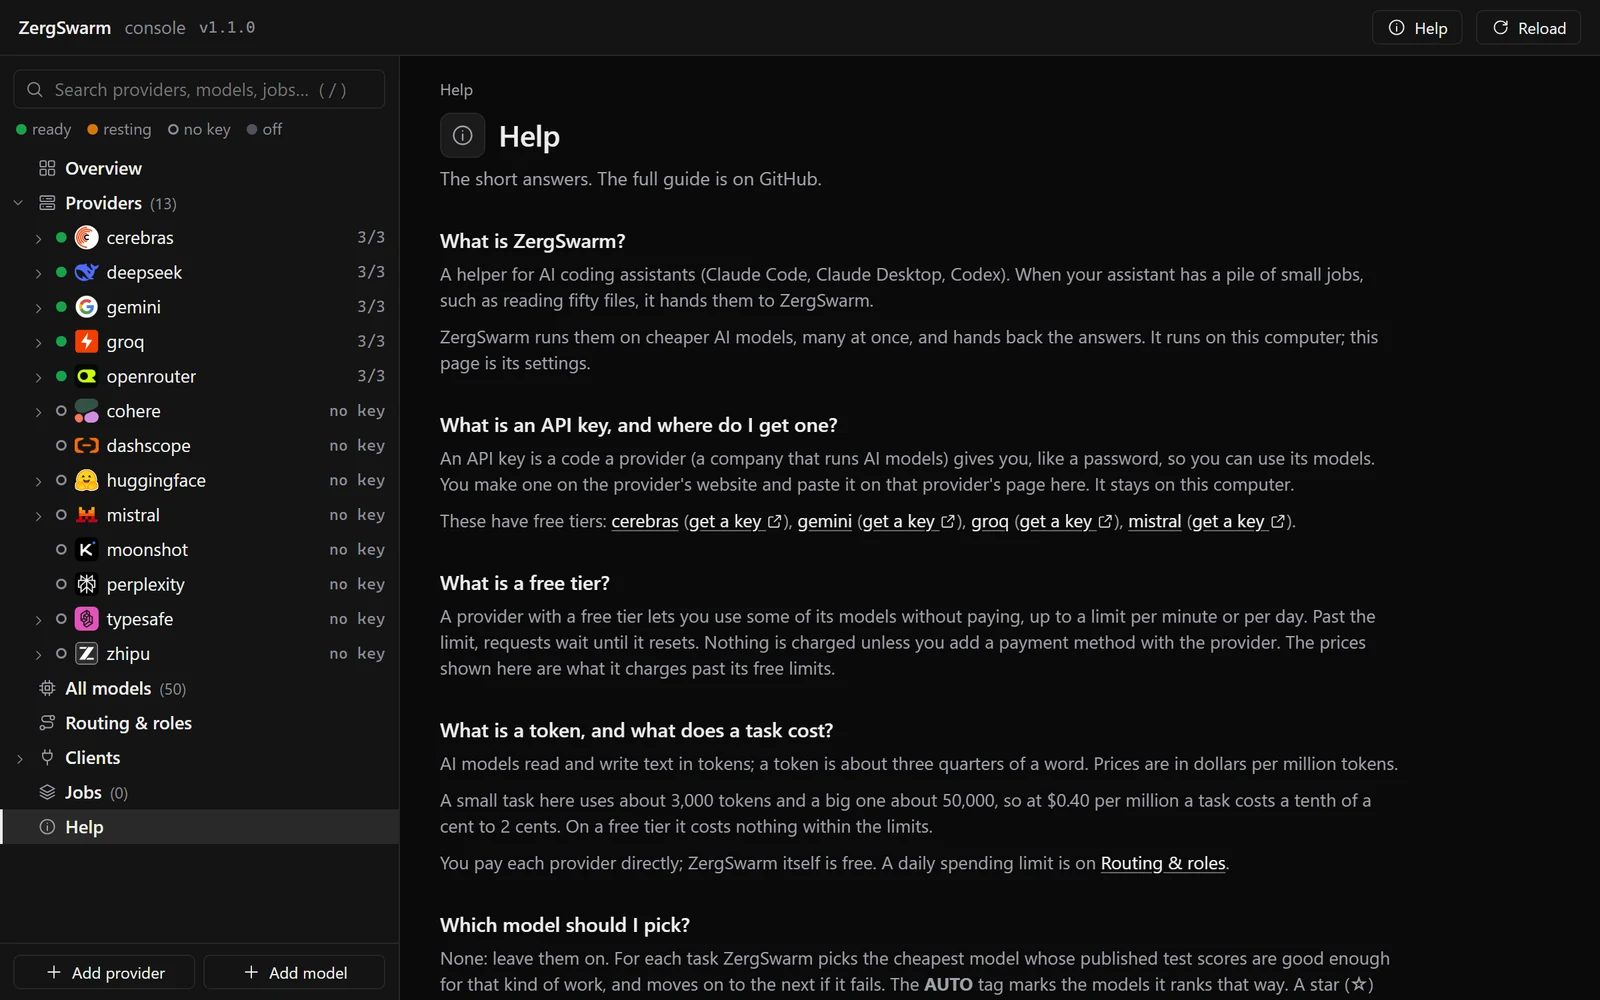Open the All models page
The width and height of the screenshot is (1600, 1000).
200,688
